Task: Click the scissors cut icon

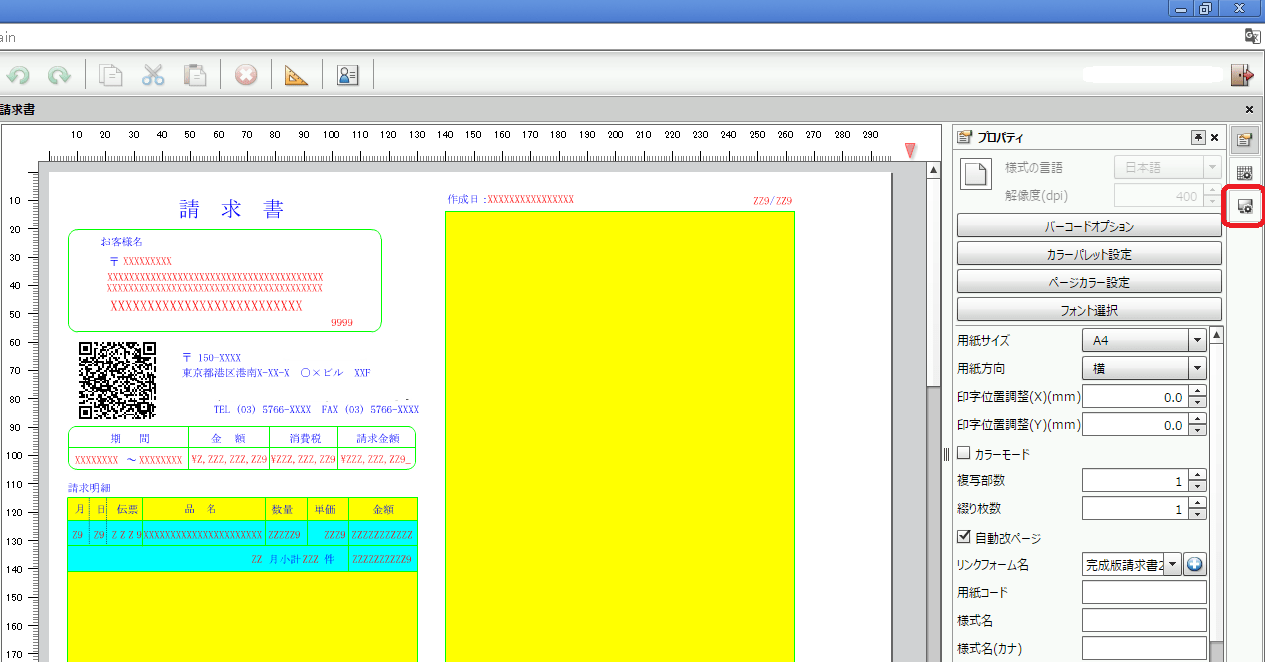Action: (153, 75)
